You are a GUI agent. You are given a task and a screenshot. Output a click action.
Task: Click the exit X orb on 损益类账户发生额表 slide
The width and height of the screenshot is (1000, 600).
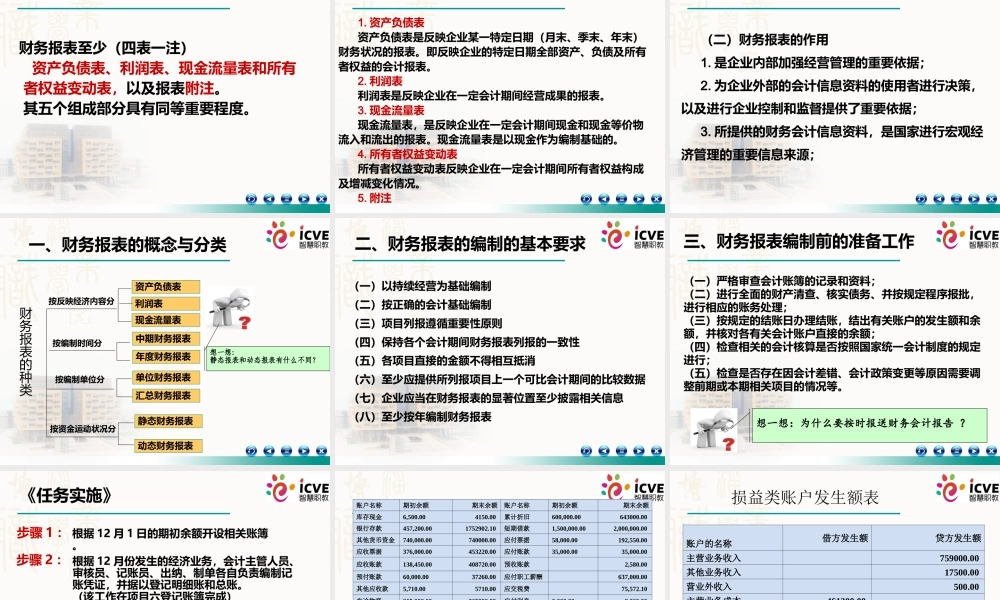pyautogui.click(x=988, y=597)
